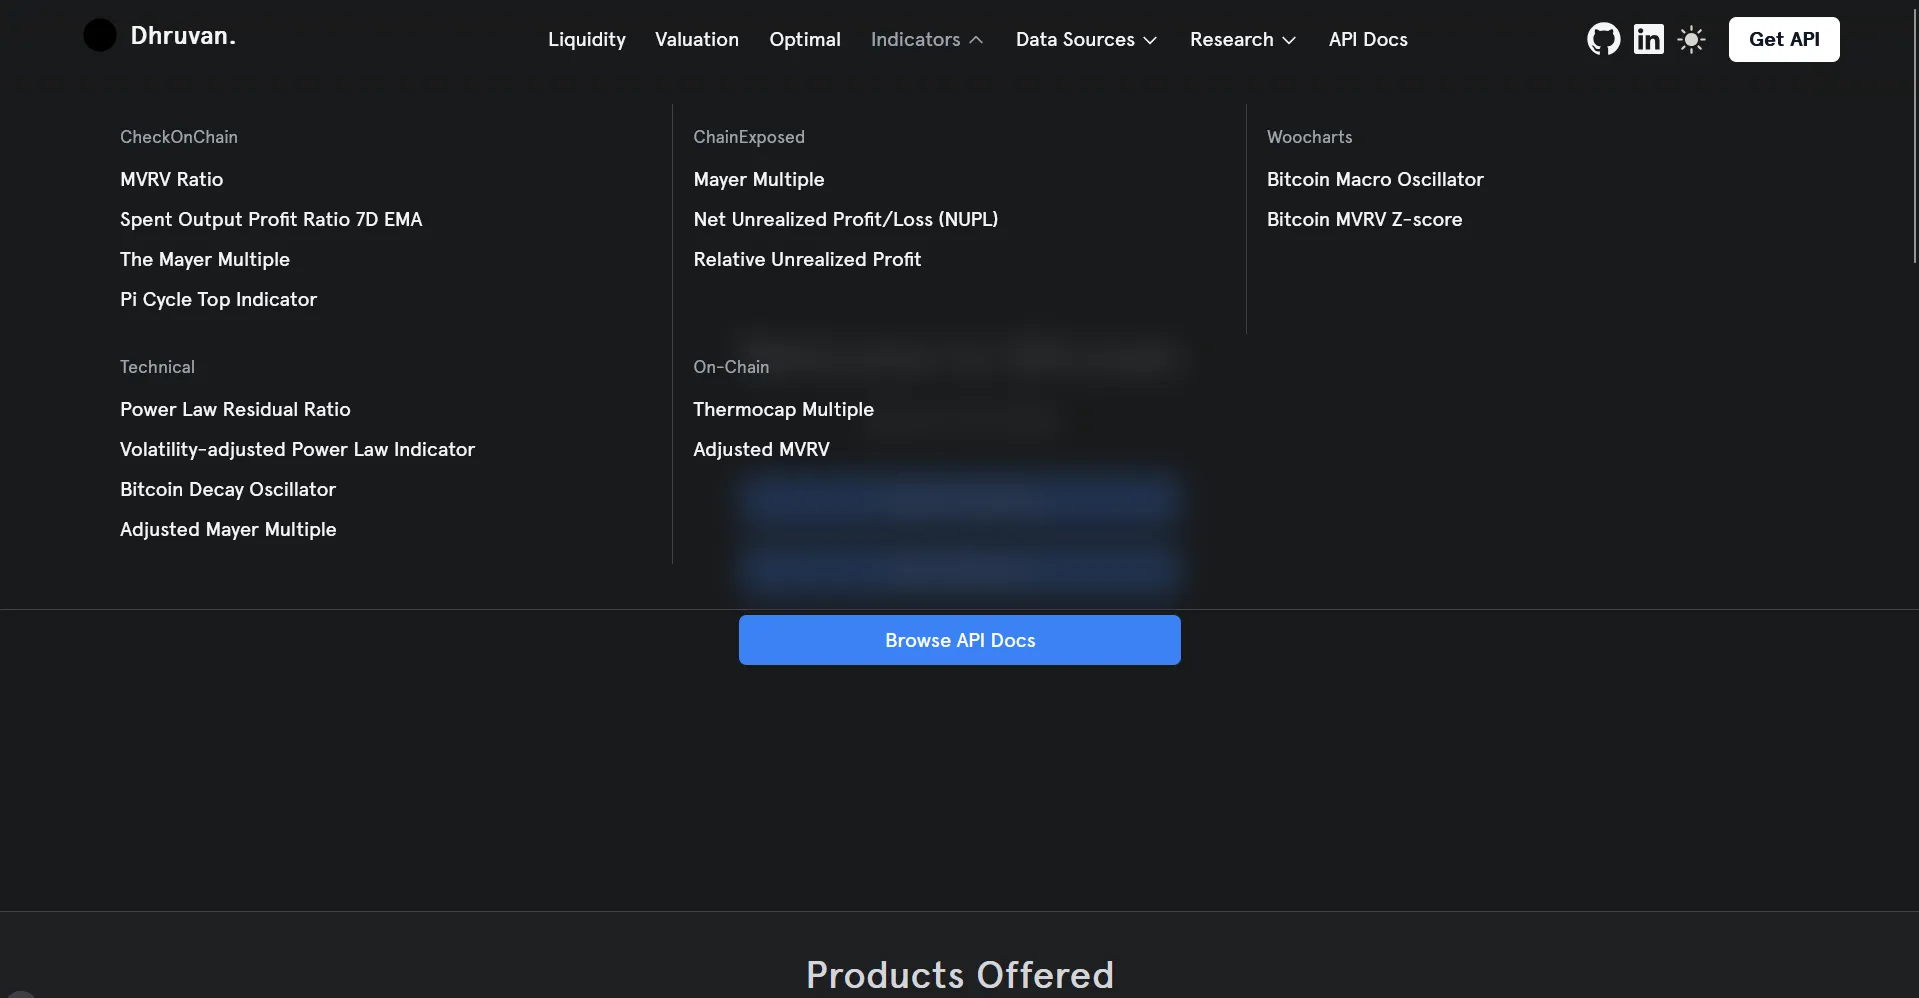Collapse the Indicators menu chevron
This screenshot has height=998, width=1919.
point(975,39)
